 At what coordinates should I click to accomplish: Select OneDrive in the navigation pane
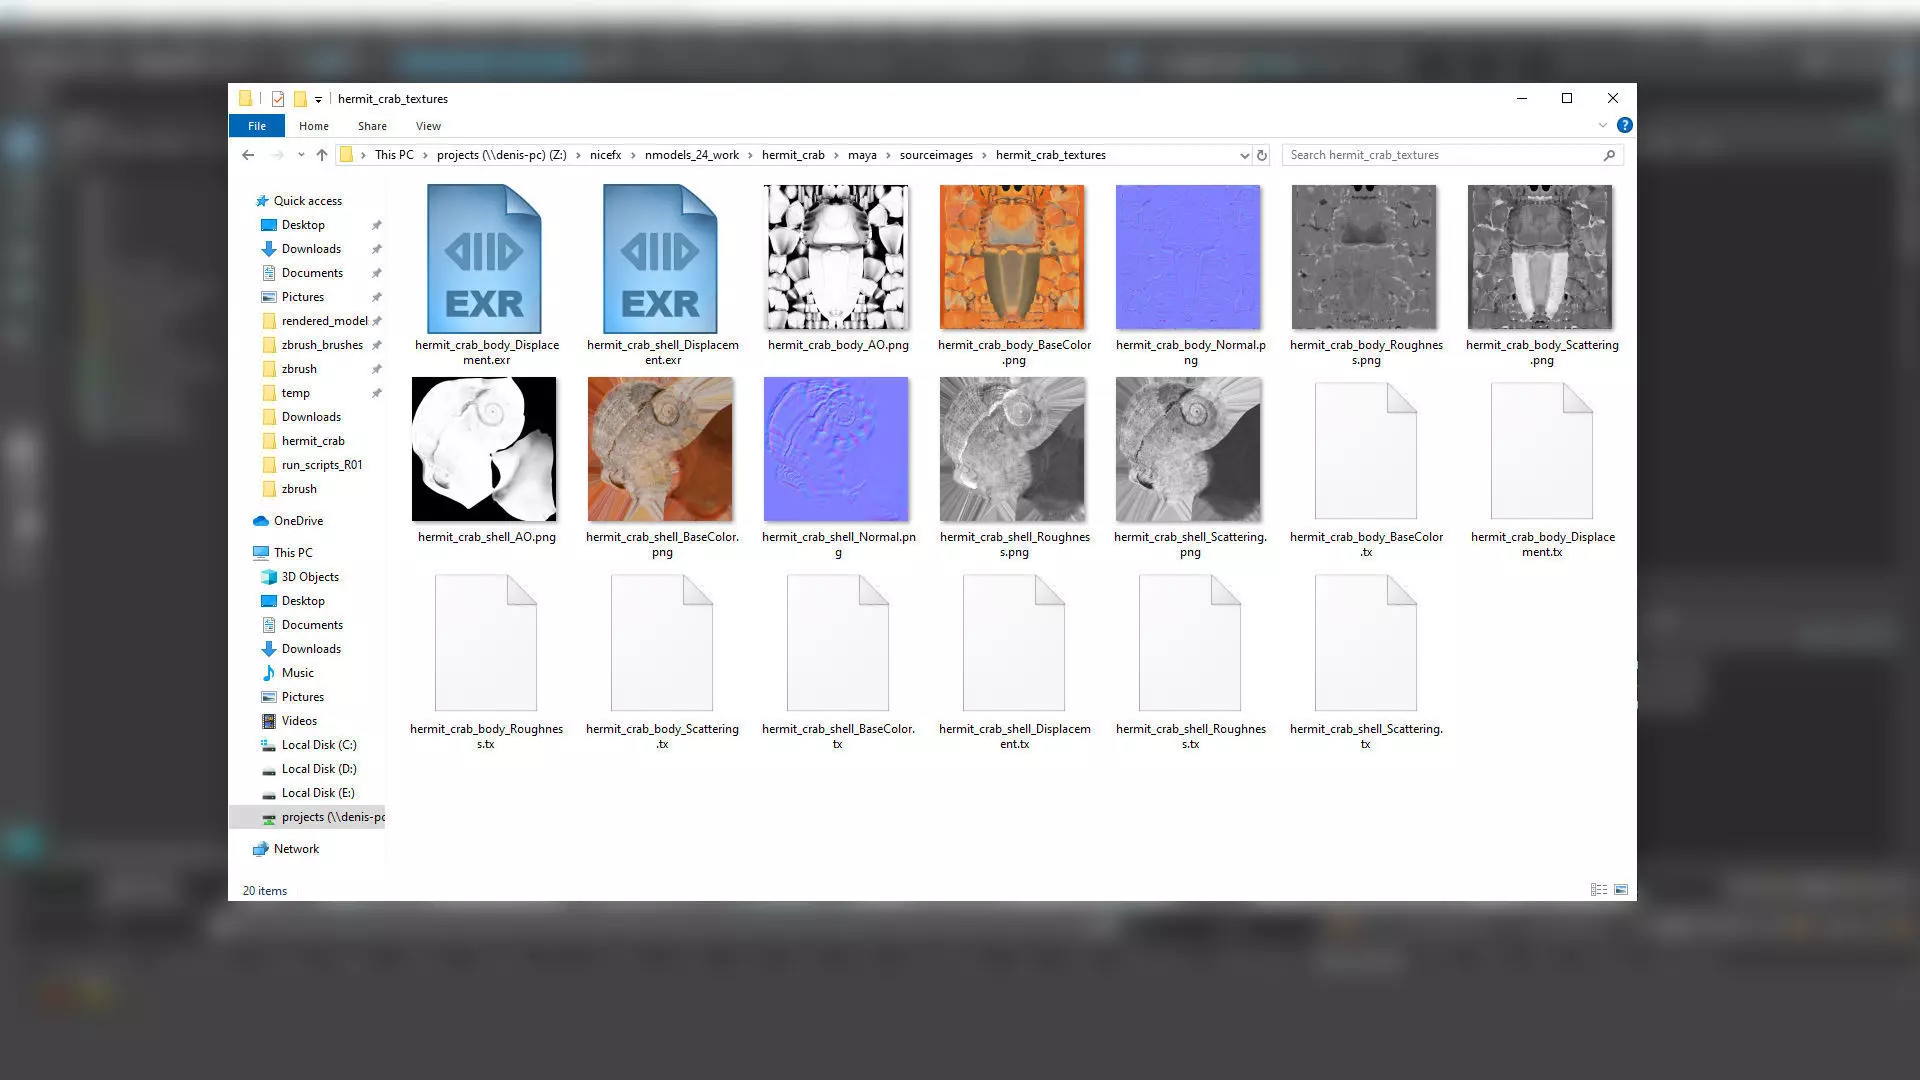[x=298, y=521]
